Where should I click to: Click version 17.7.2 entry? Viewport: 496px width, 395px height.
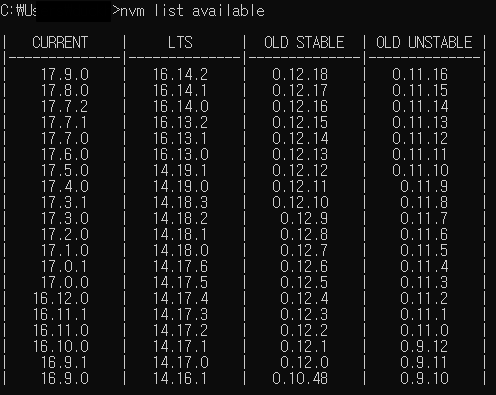coord(65,106)
